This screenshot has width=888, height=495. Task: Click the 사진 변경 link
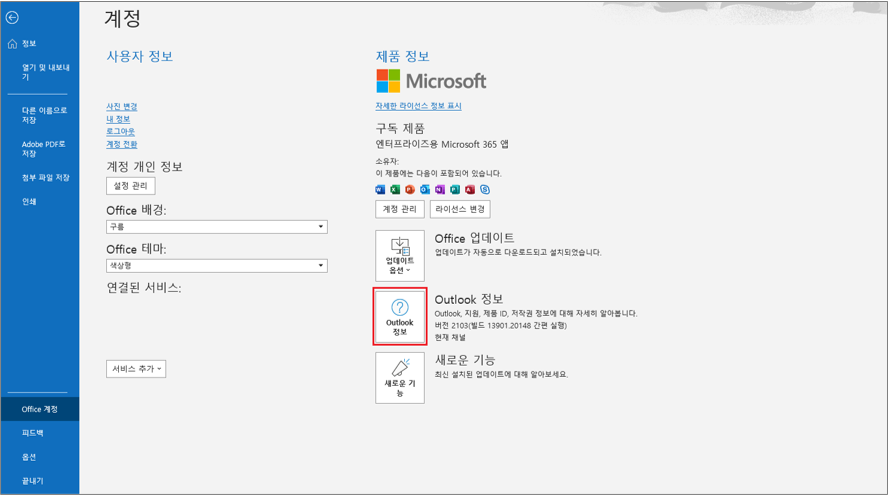point(122,106)
